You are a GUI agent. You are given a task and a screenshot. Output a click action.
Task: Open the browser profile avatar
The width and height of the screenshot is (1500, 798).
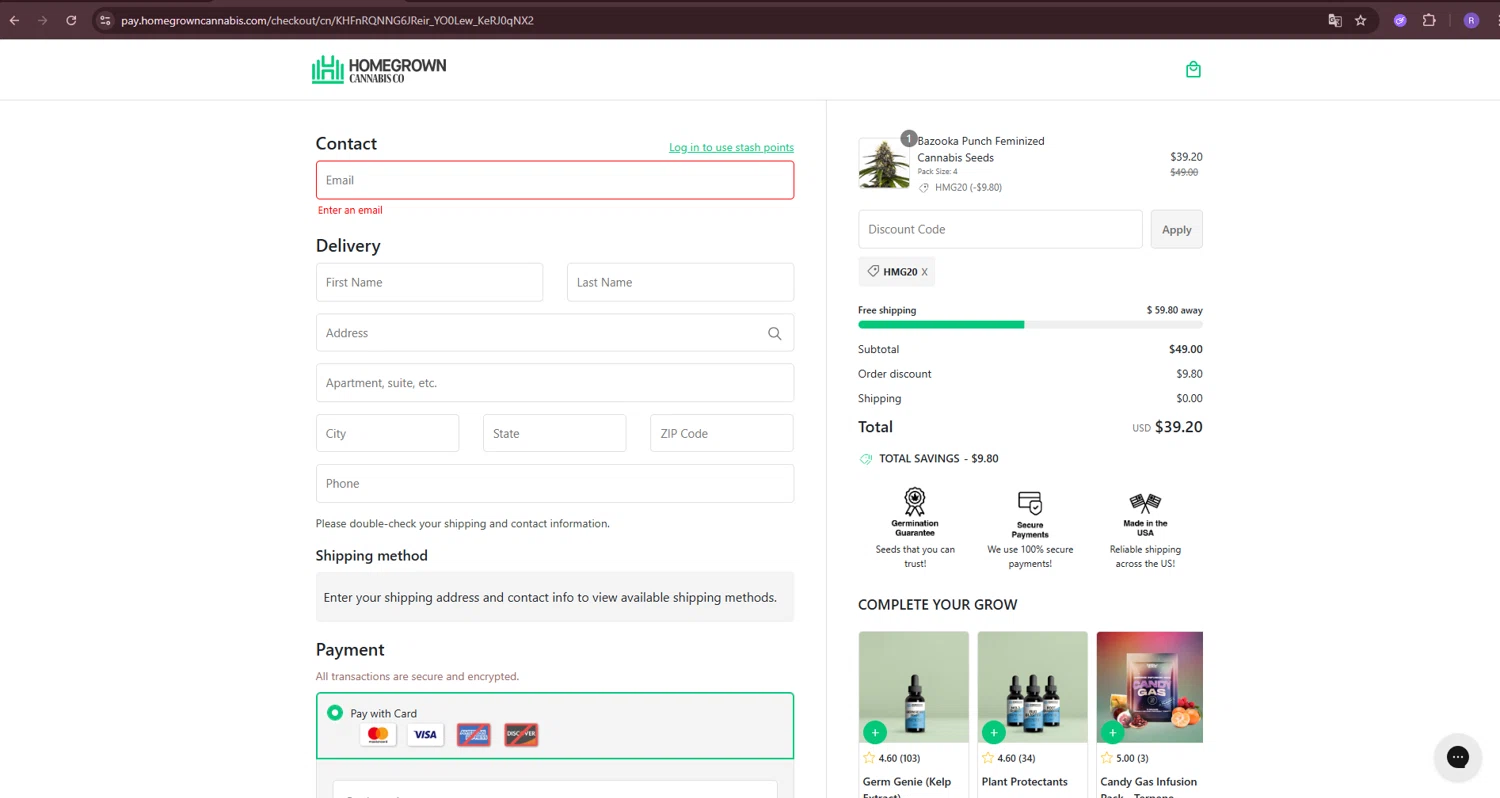1471,20
